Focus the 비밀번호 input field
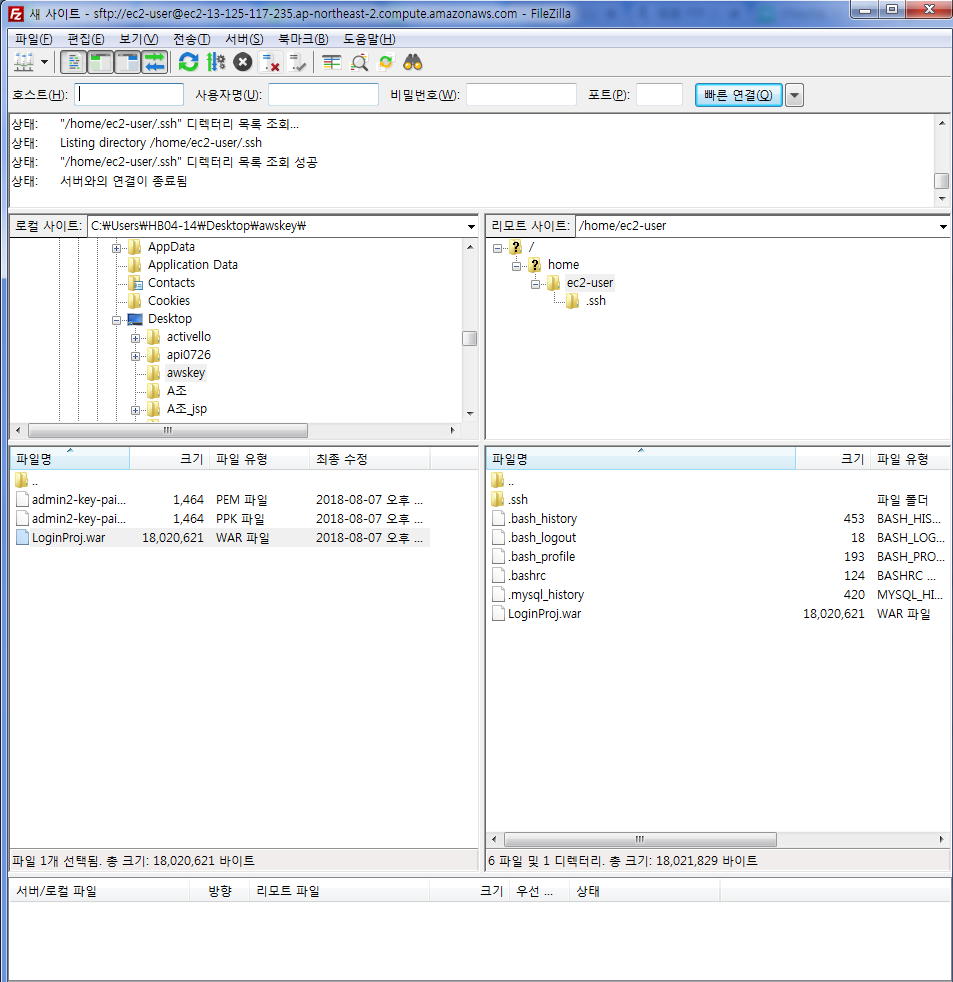This screenshot has height=982, width=953. pos(521,95)
